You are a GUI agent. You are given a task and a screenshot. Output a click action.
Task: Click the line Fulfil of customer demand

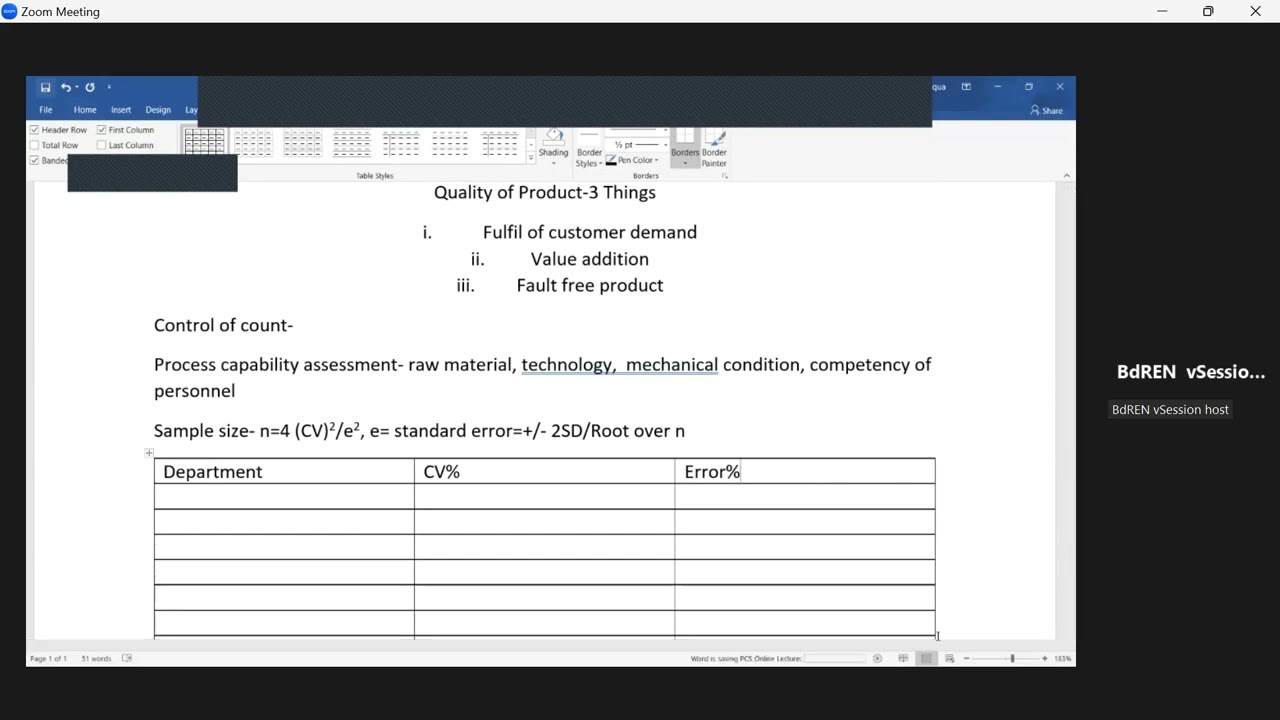[x=590, y=232]
